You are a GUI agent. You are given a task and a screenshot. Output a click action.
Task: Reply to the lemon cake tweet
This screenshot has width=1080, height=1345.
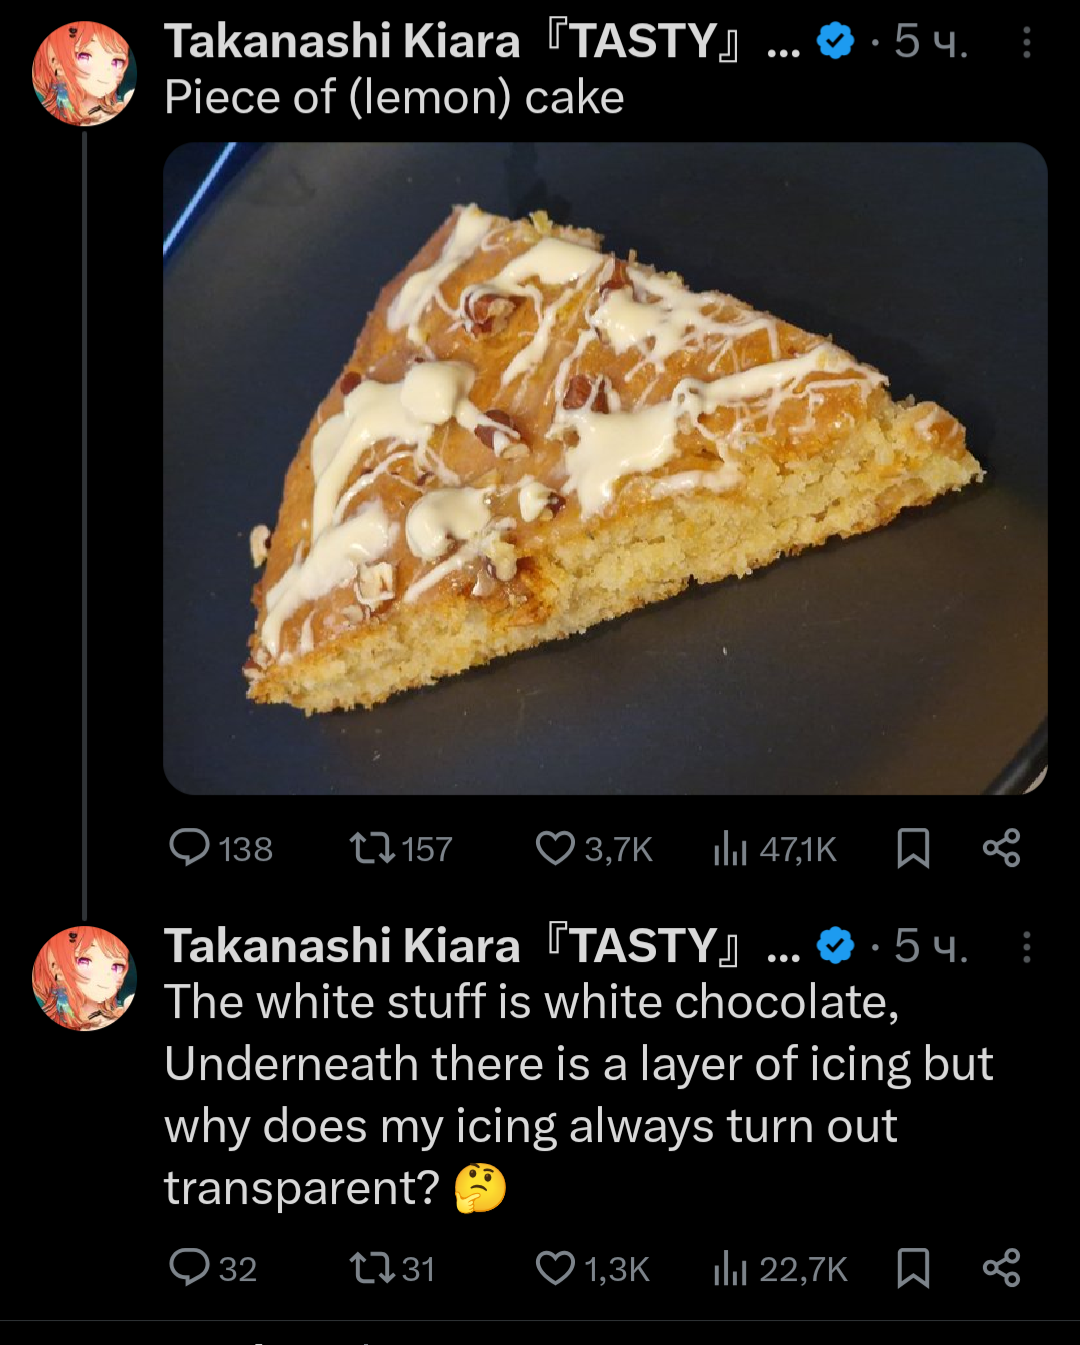pyautogui.click(x=190, y=848)
